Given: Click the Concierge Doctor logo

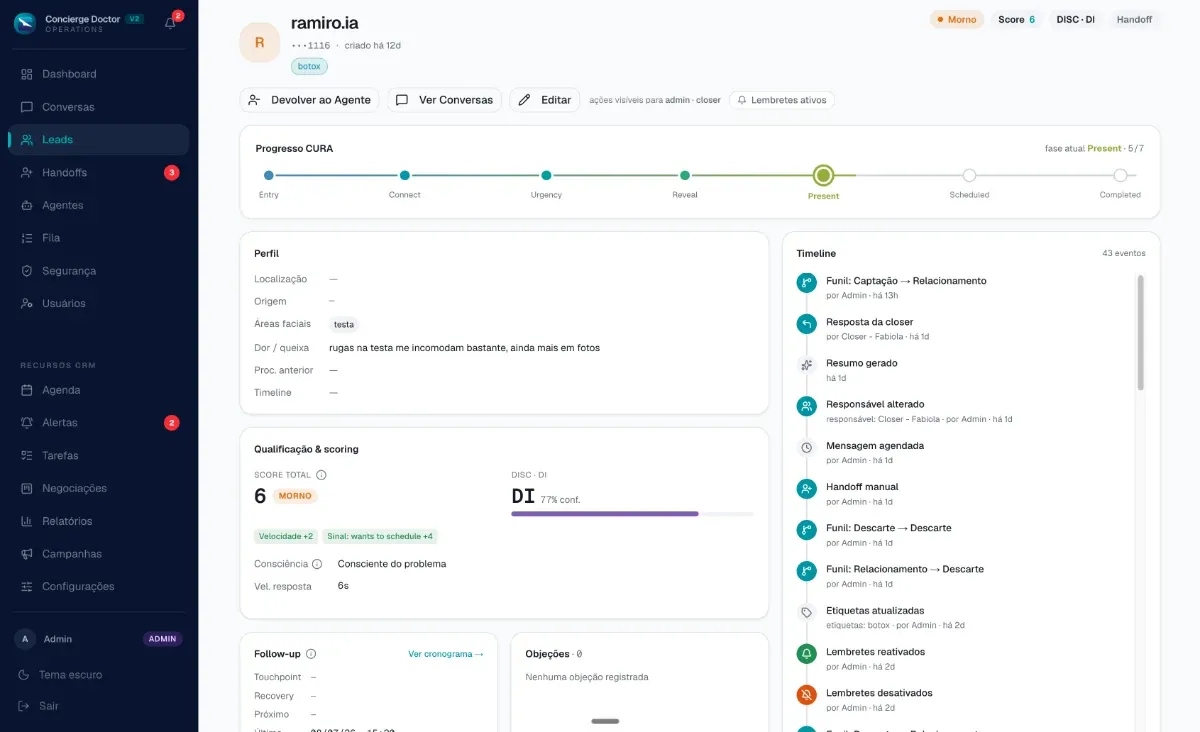Looking at the screenshot, I should click(x=25, y=23).
